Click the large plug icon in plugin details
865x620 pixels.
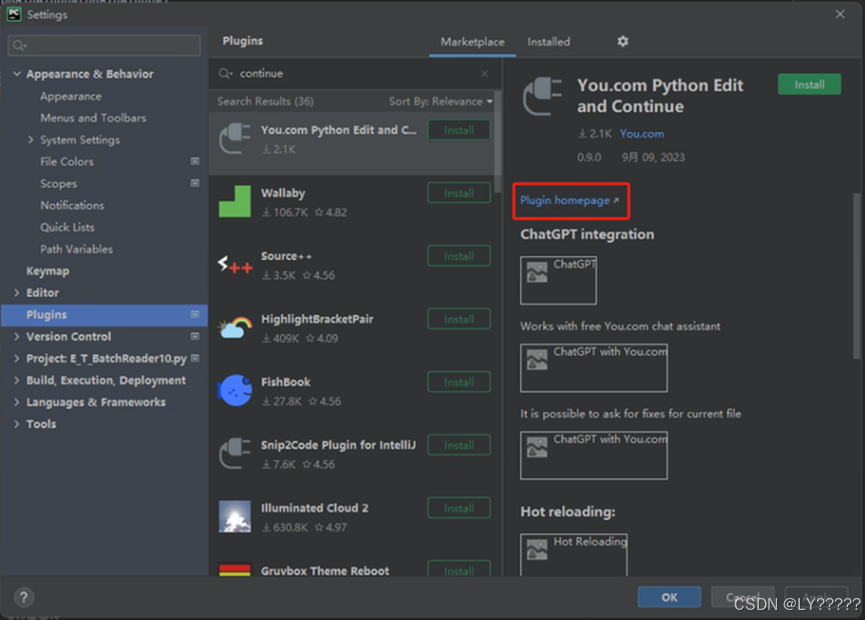[x=542, y=97]
